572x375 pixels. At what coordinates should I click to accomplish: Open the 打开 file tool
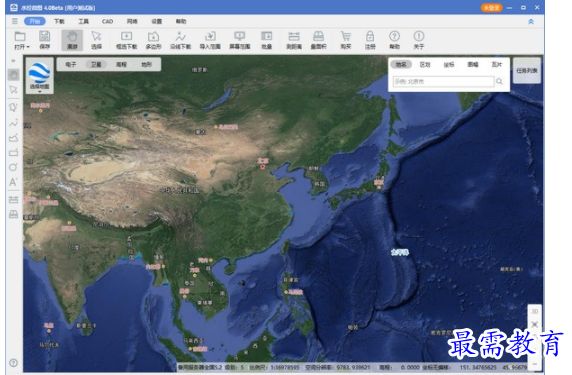pyautogui.click(x=21, y=40)
